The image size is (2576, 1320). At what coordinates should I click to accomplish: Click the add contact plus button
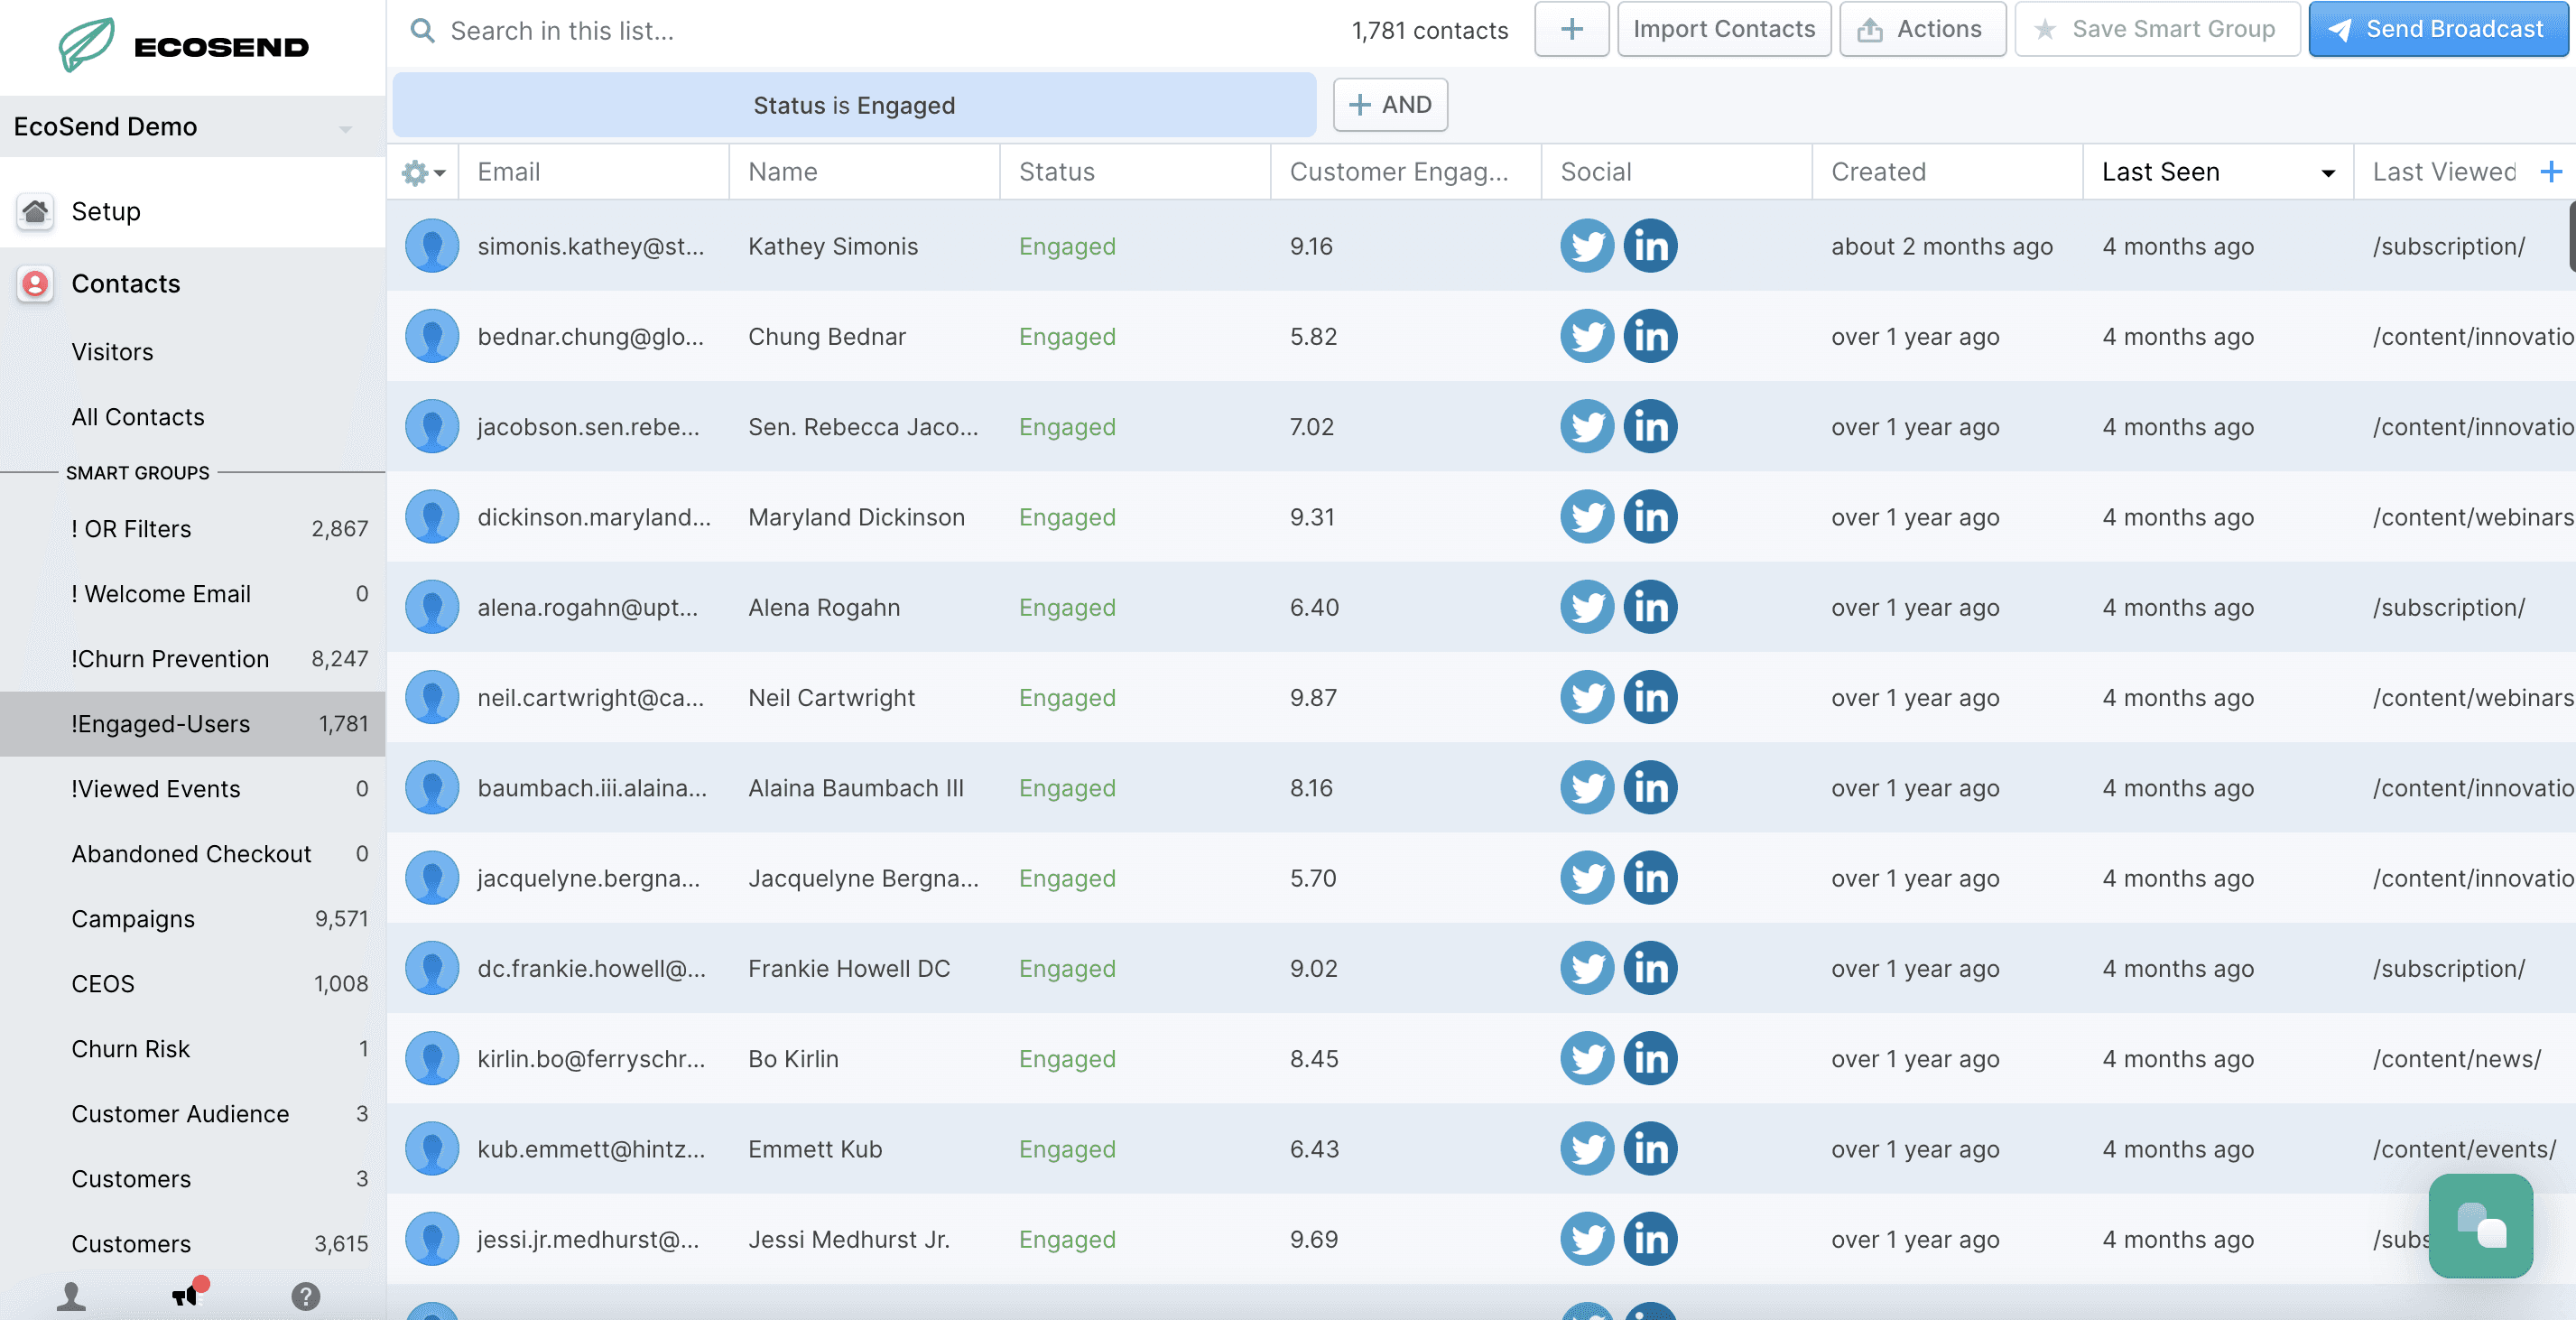click(x=1571, y=29)
